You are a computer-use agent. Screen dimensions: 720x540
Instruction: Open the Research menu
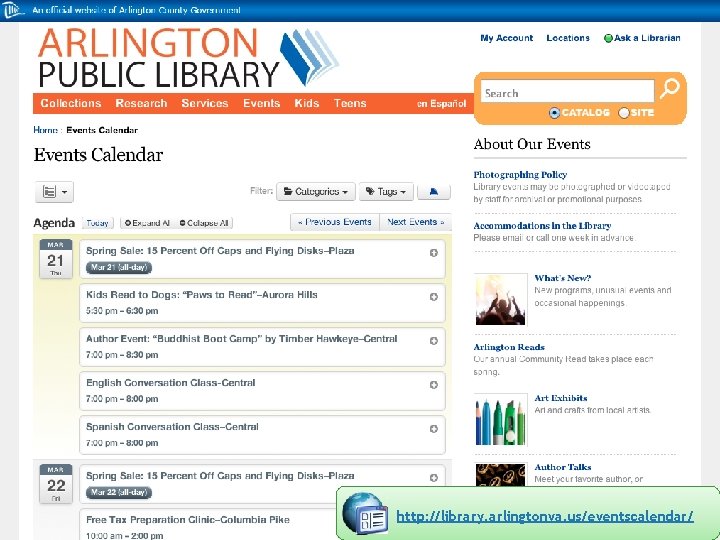coord(141,103)
